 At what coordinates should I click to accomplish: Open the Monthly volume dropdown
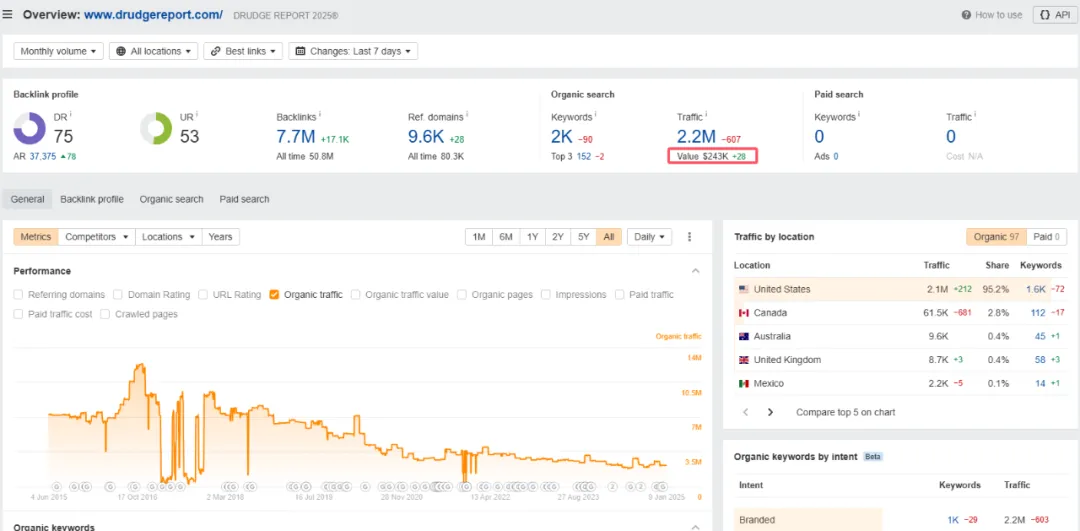[x=58, y=51]
